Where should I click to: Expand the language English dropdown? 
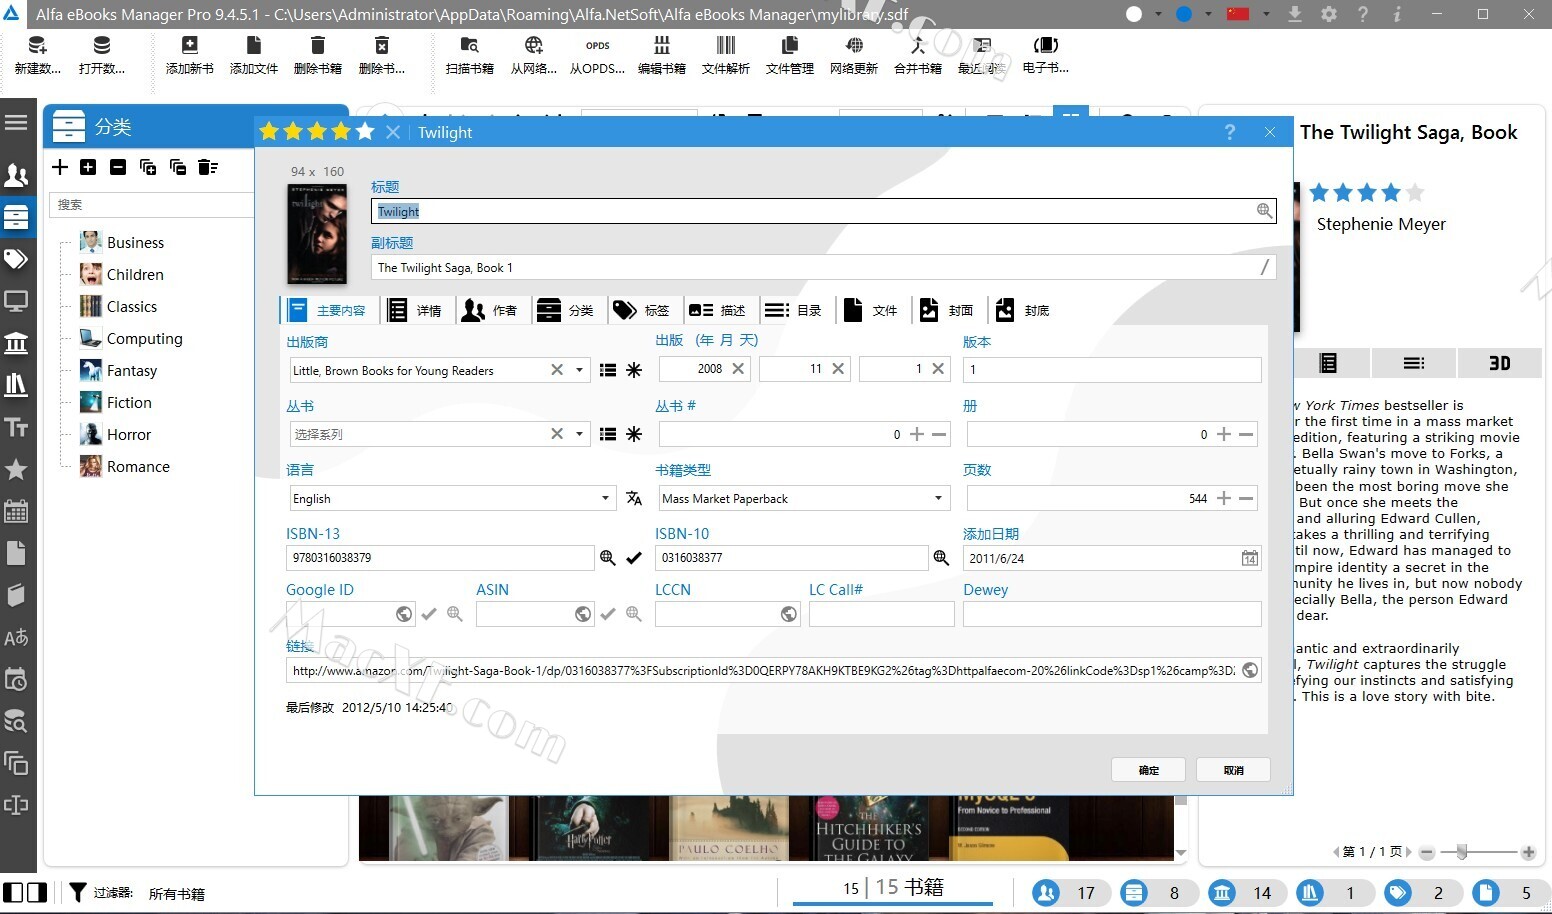point(605,498)
